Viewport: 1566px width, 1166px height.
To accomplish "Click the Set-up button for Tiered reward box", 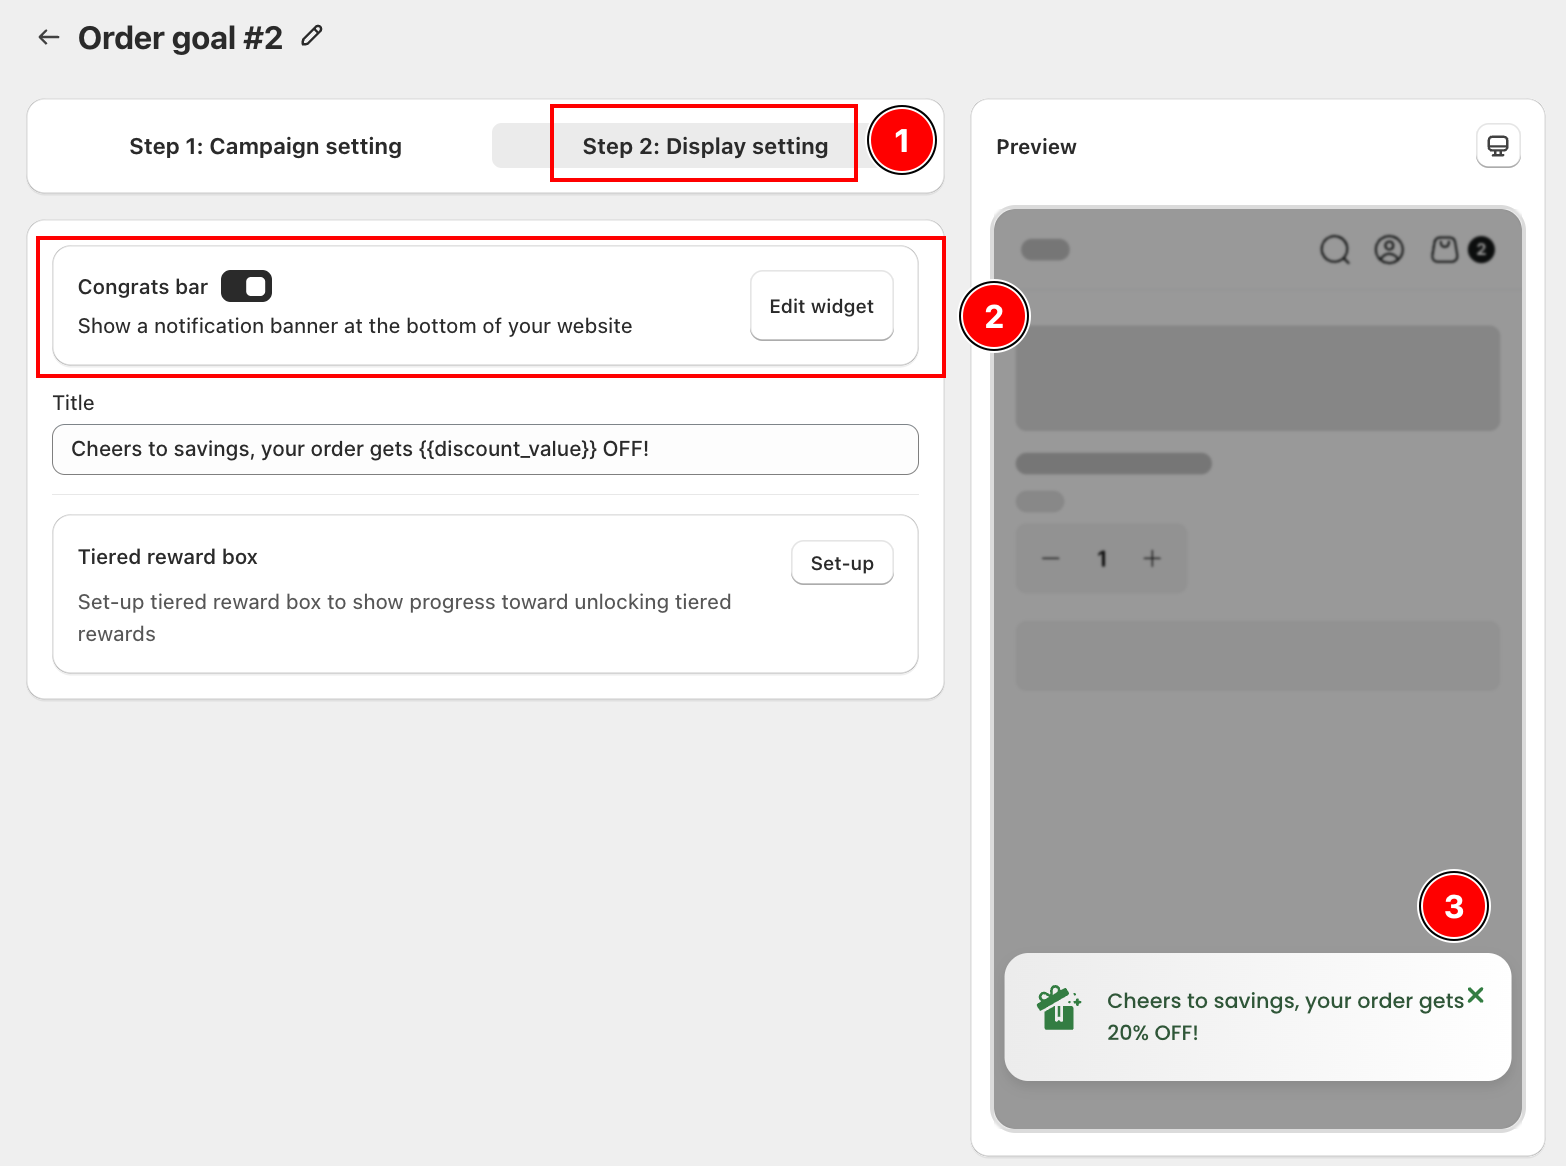I will [x=842, y=563].
